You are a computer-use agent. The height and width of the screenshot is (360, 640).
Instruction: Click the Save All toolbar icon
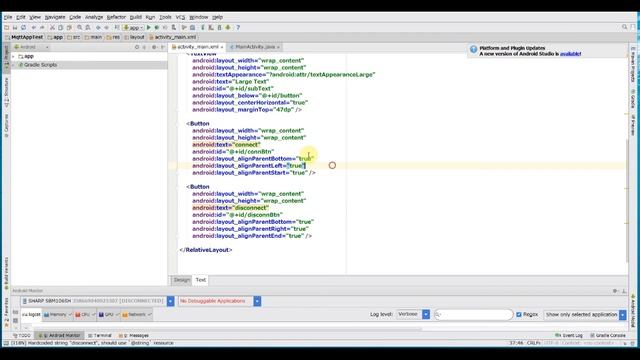15,27
